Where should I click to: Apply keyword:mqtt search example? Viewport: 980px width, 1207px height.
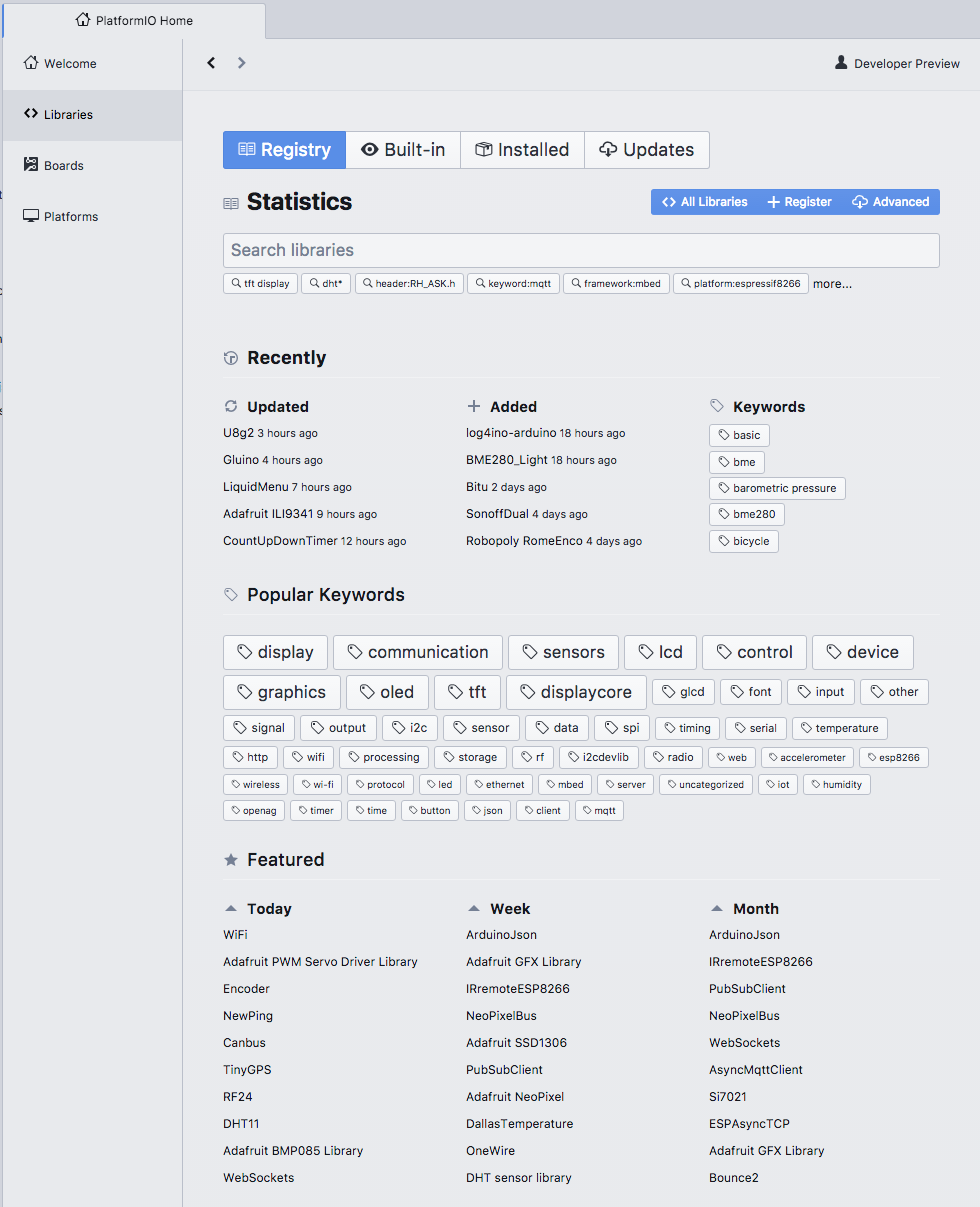[513, 284]
